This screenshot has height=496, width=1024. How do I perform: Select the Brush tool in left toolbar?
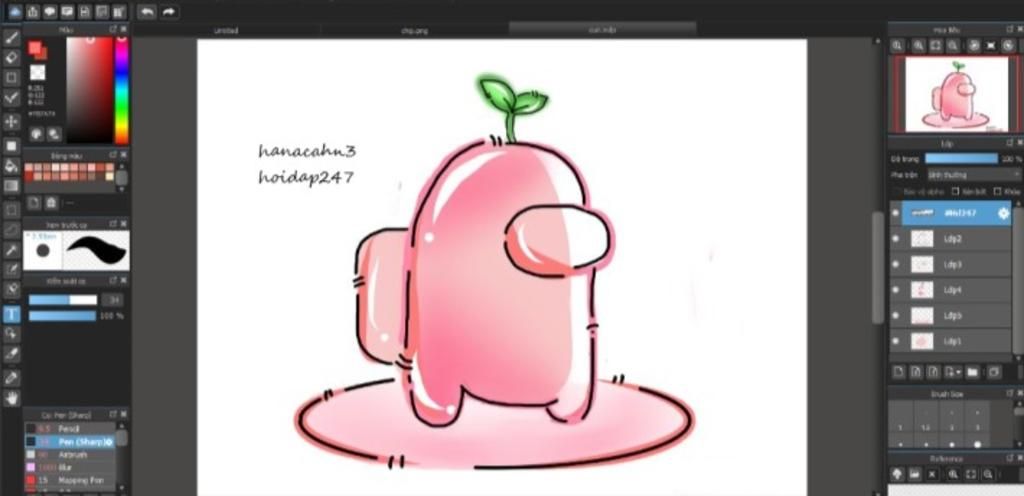11,37
